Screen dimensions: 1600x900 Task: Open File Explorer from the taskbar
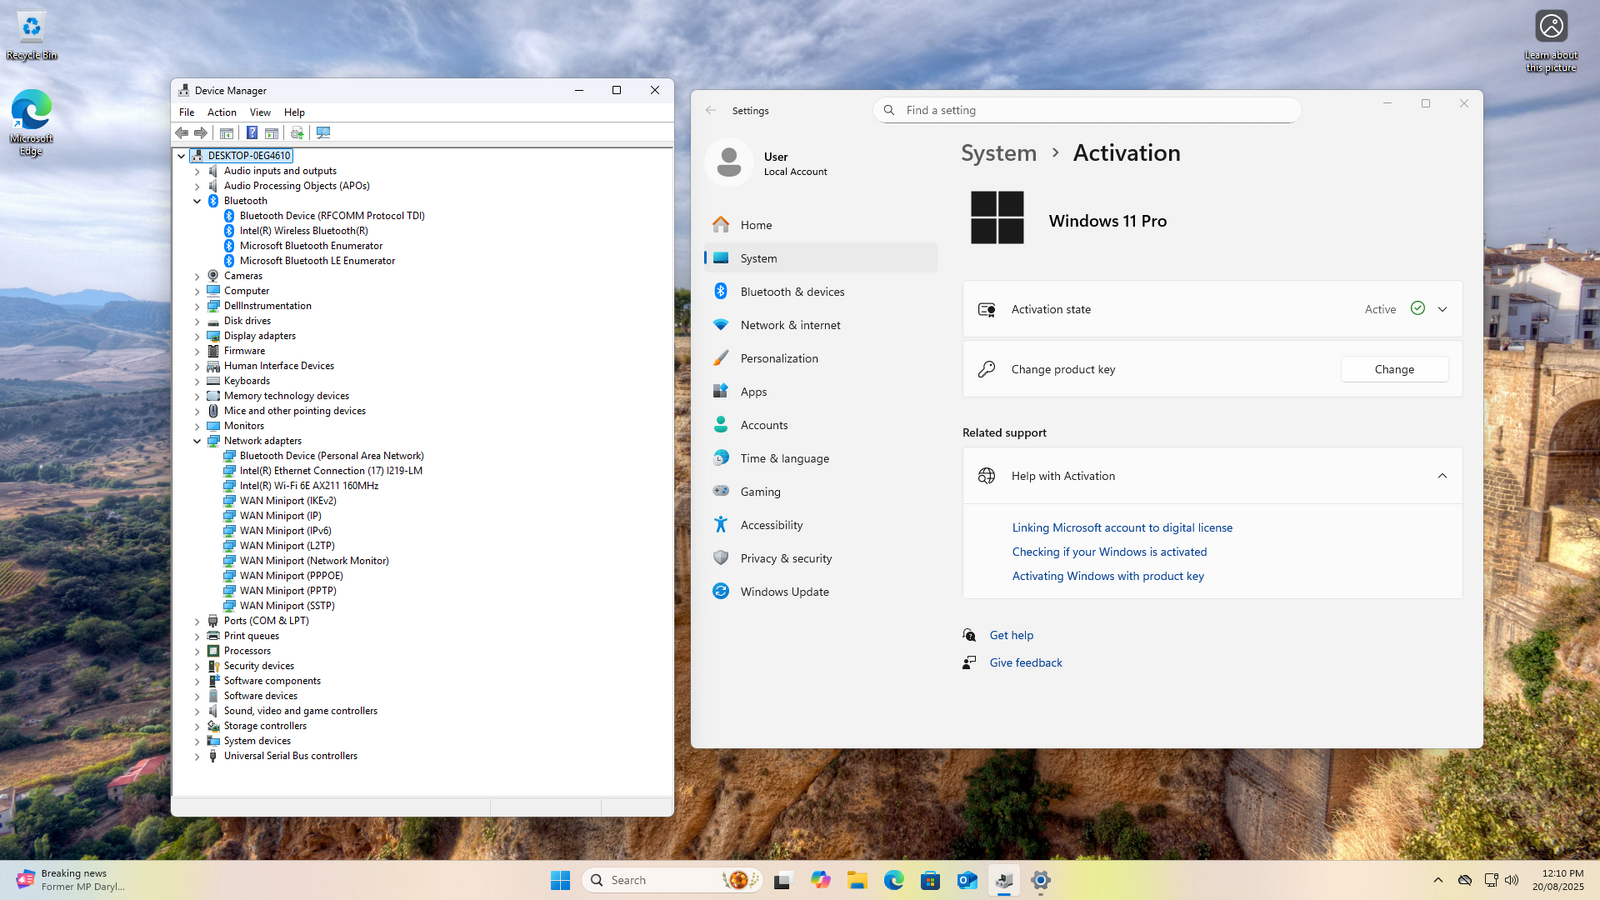pos(857,880)
